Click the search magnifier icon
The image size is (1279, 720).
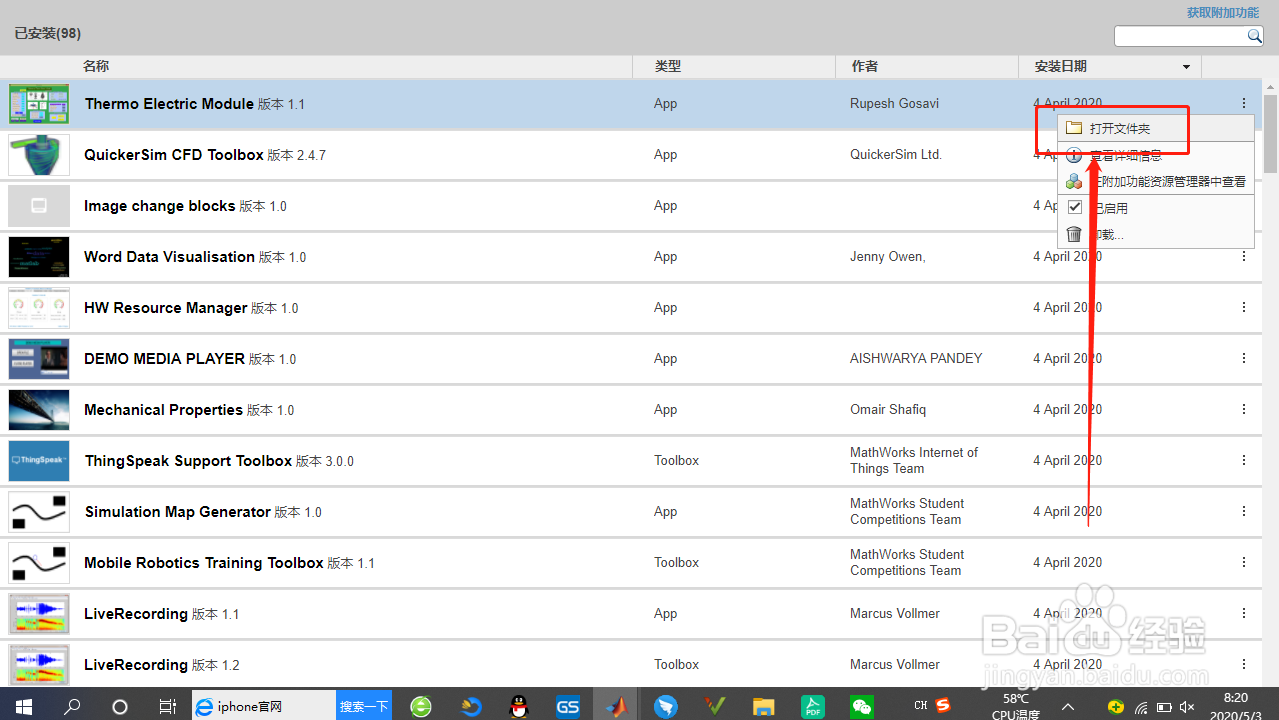pyautogui.click(x=1254, y=36)
